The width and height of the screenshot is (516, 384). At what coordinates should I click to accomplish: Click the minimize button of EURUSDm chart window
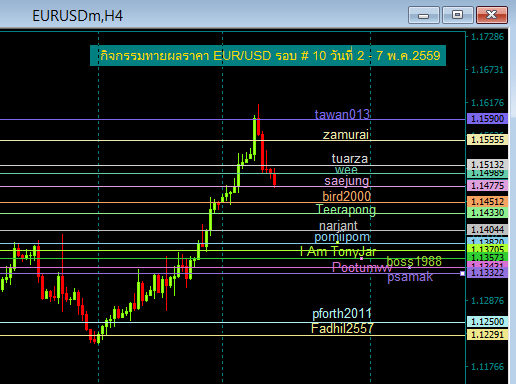(x=424, y=15)
